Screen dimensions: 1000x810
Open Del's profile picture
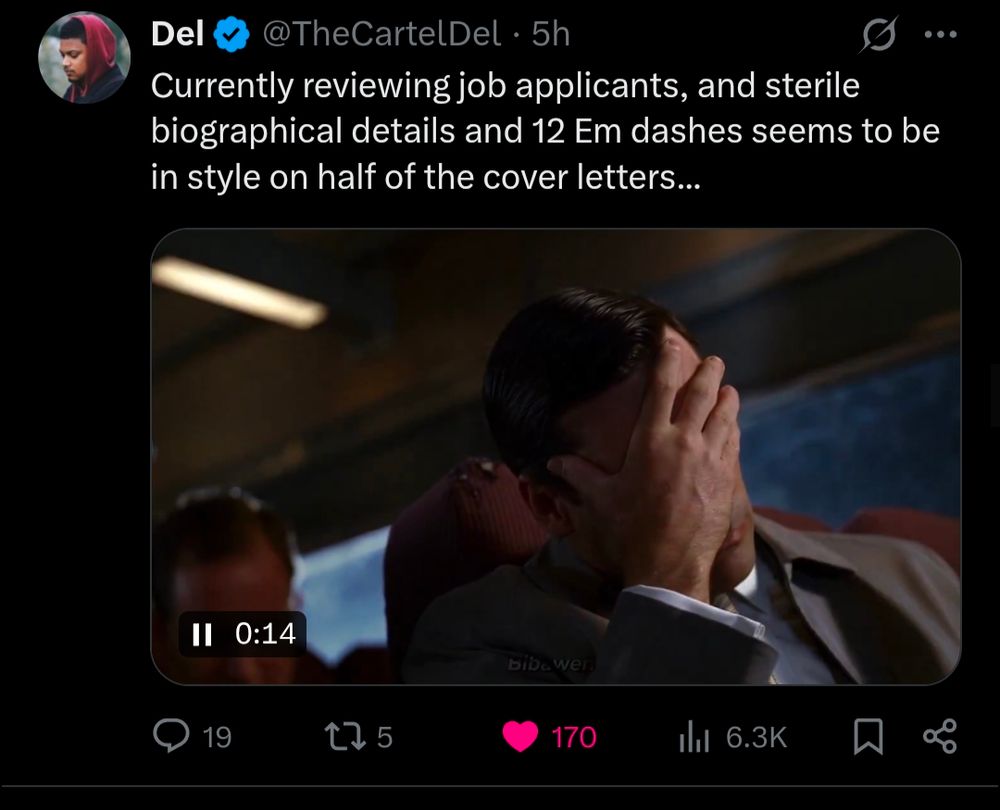click(x=85, y=57)
